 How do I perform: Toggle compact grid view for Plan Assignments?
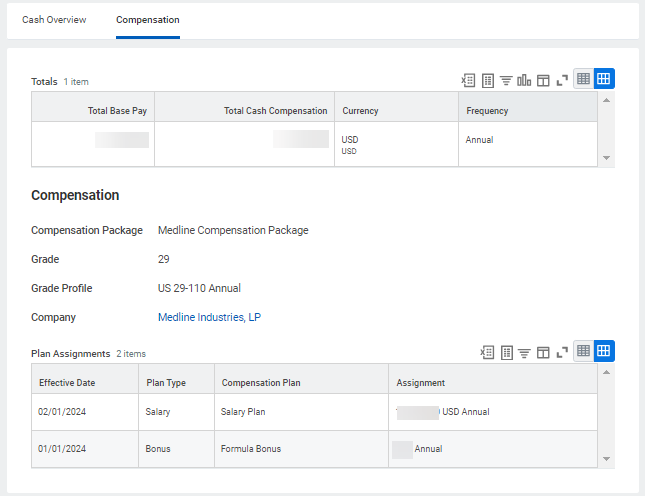point(584,352)
